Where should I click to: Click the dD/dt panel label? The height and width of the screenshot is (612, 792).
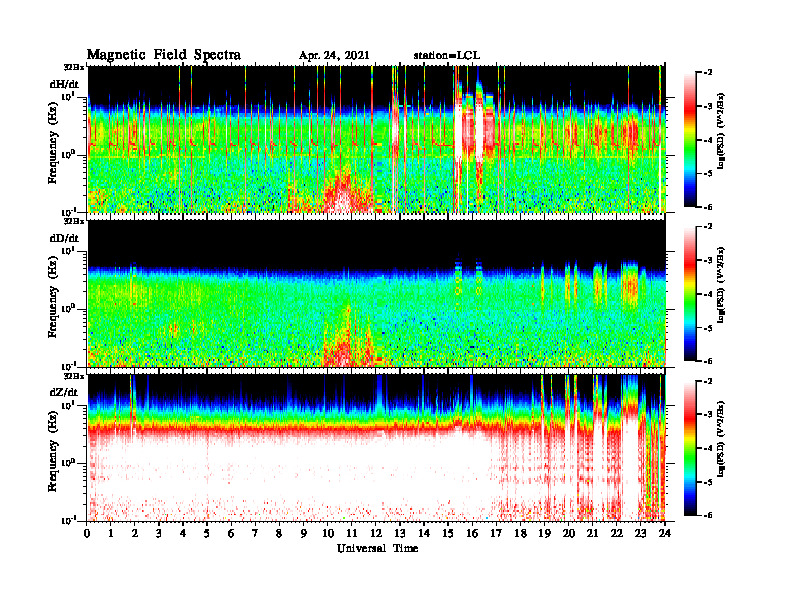pyautogui.click(x=64, y=238)
